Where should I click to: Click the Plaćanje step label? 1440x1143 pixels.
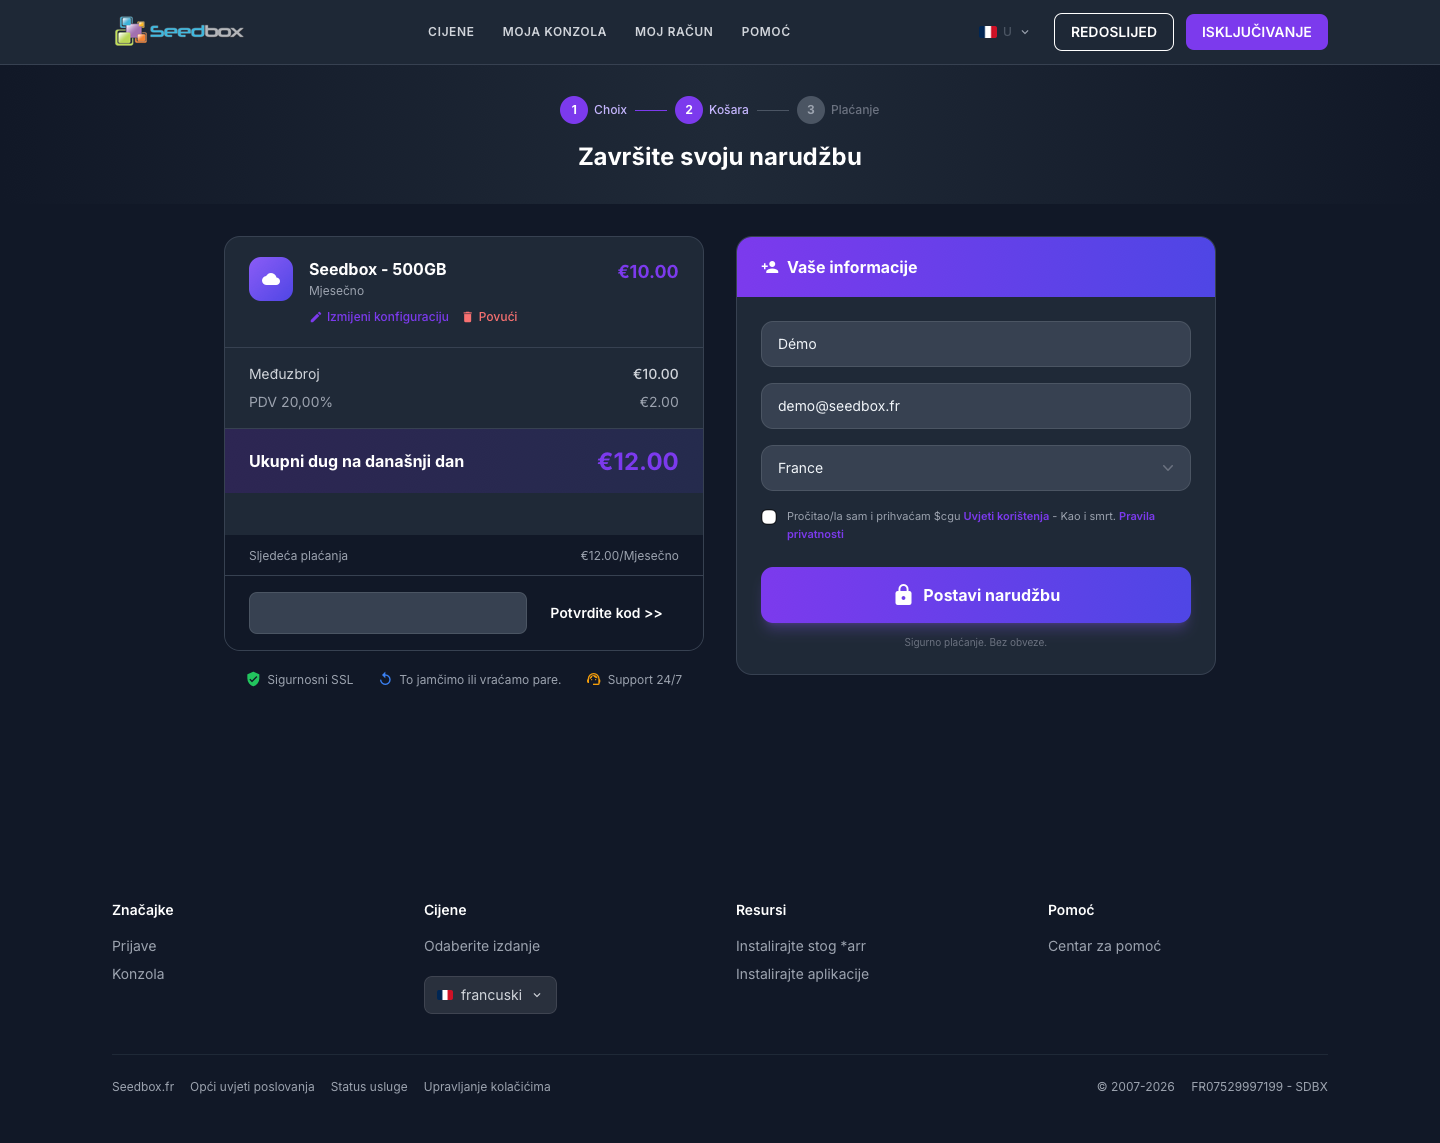click(x=855, y=110)
